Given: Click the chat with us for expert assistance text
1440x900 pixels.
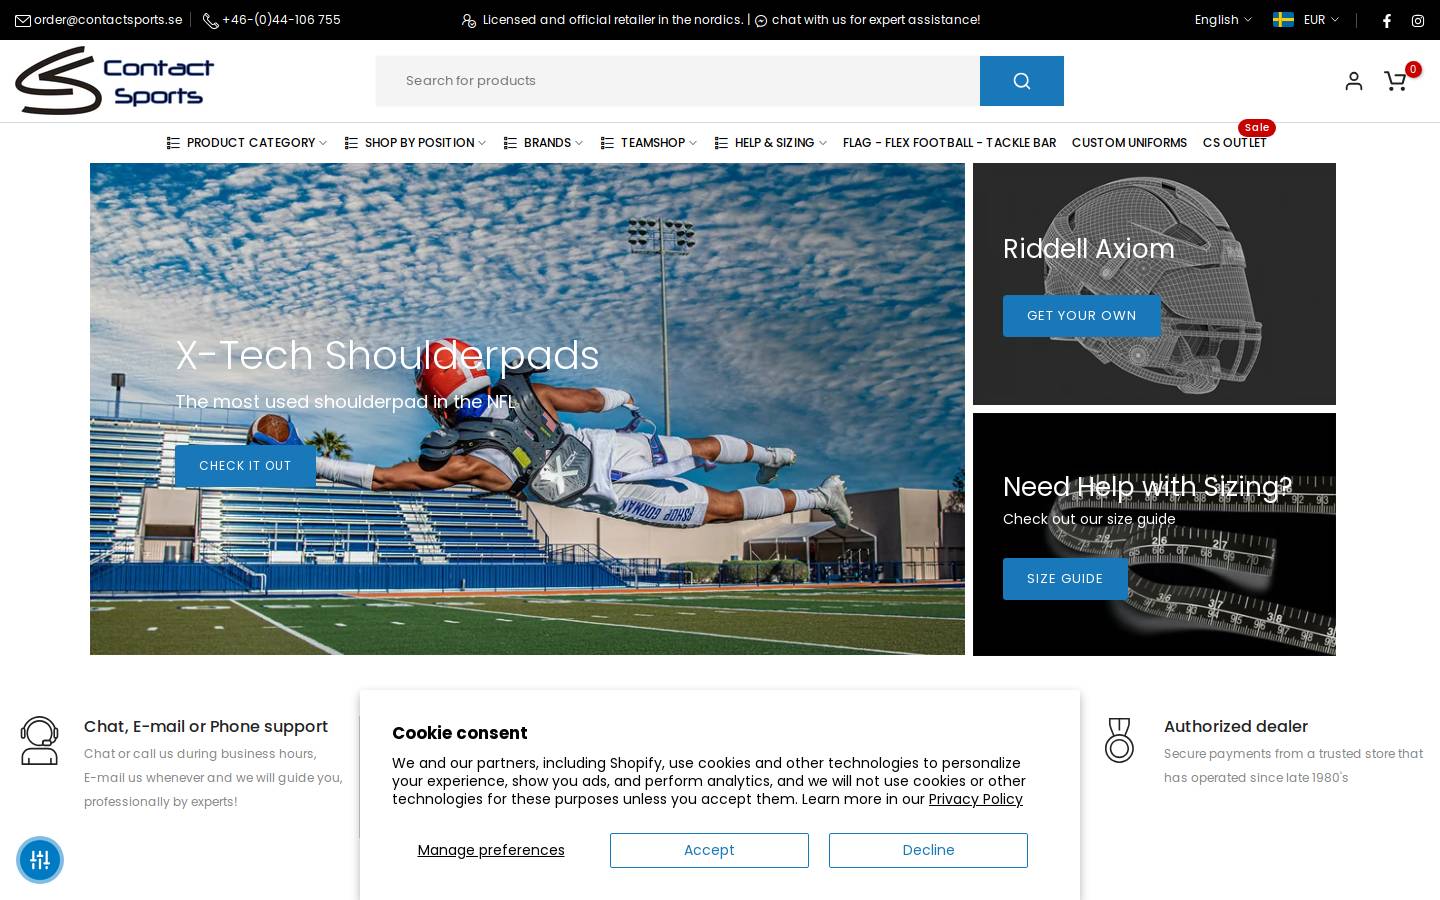Looking at the screenshot, I should pos(876,20).
